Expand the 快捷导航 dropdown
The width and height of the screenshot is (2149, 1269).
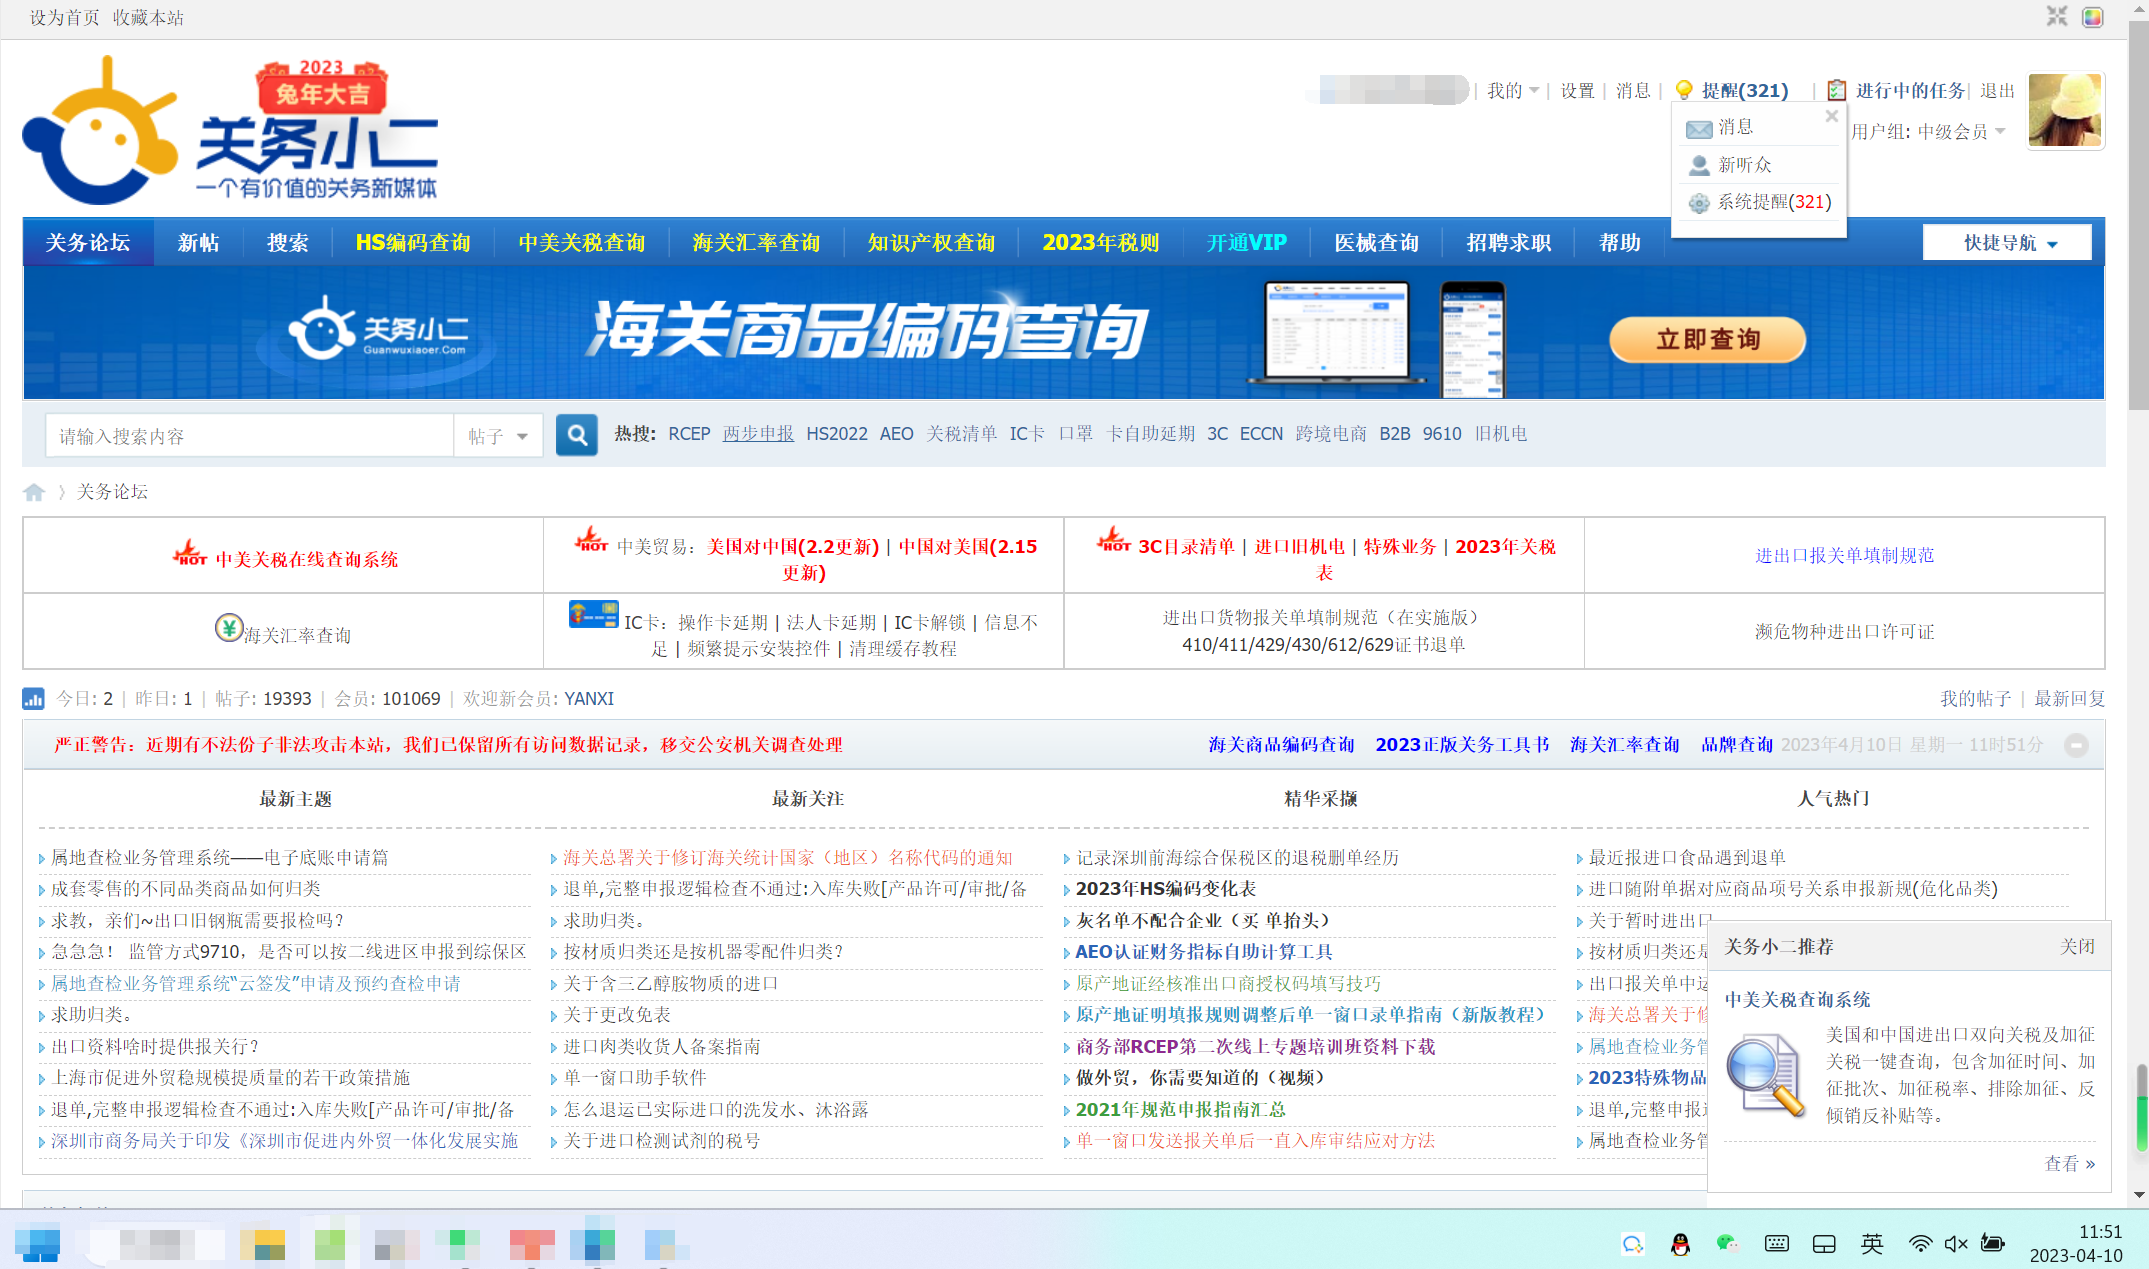pyautogui.click(x=2007, y=243)
